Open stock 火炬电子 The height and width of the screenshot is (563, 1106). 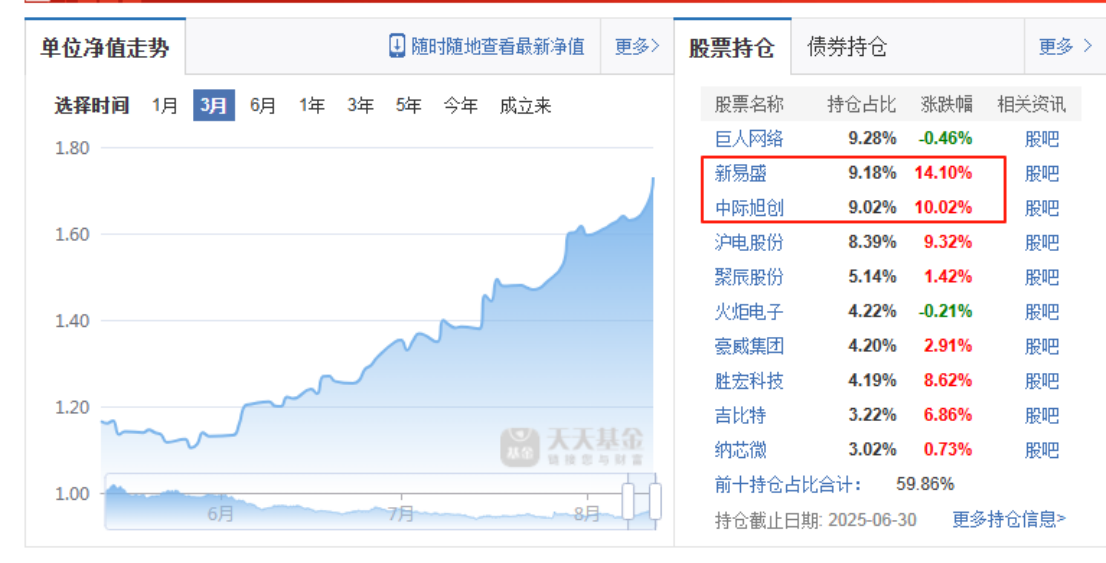coord(749,311)
